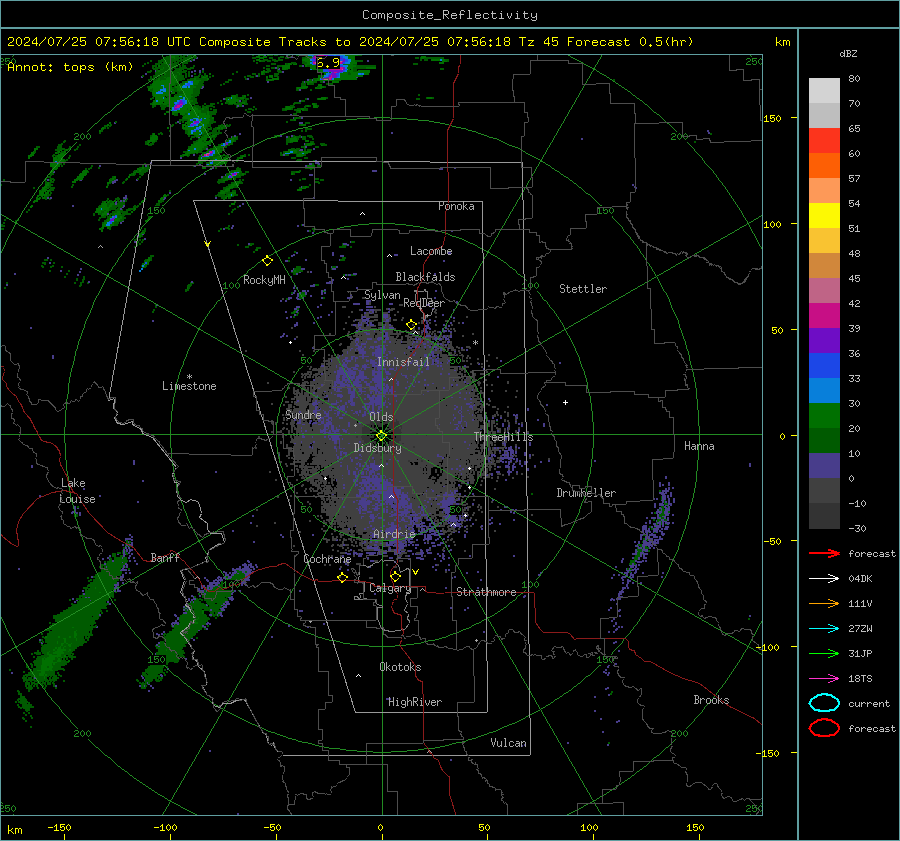The image size is (900, 841).
Task: Select the 42 dBZ magenta color swatch
Action: pos(824,315)
